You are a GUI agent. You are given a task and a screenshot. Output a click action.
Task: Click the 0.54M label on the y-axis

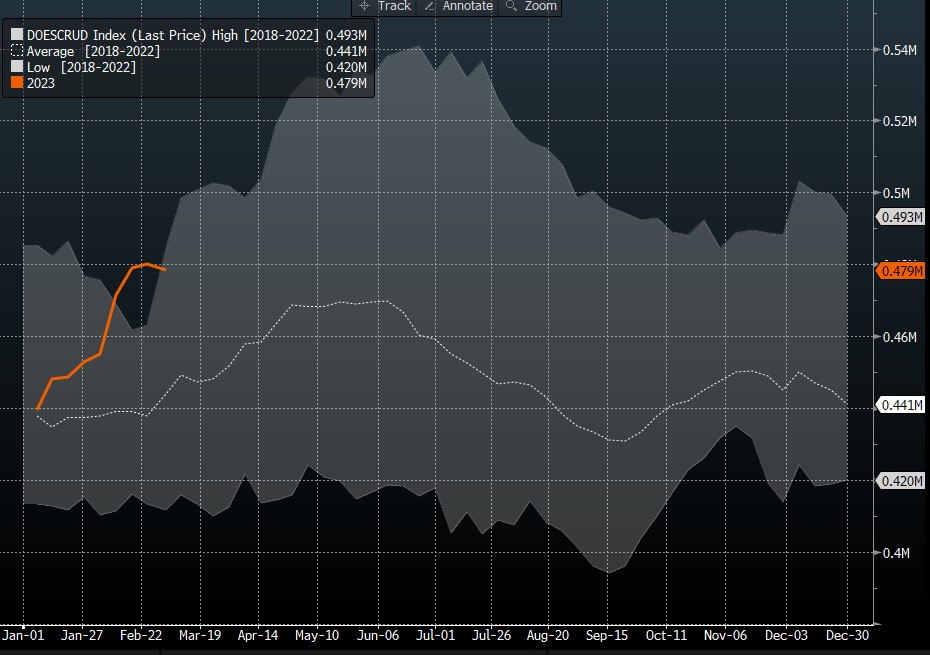coord(899,49)
